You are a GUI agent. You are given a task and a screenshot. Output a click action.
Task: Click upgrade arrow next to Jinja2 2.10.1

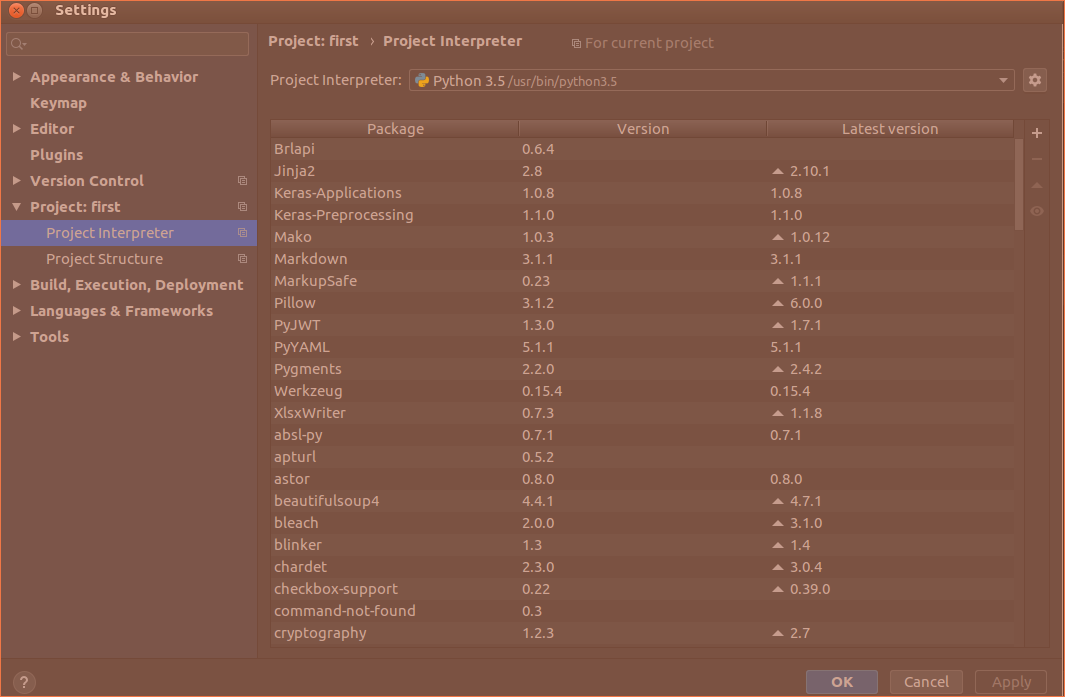pos(778,171)
